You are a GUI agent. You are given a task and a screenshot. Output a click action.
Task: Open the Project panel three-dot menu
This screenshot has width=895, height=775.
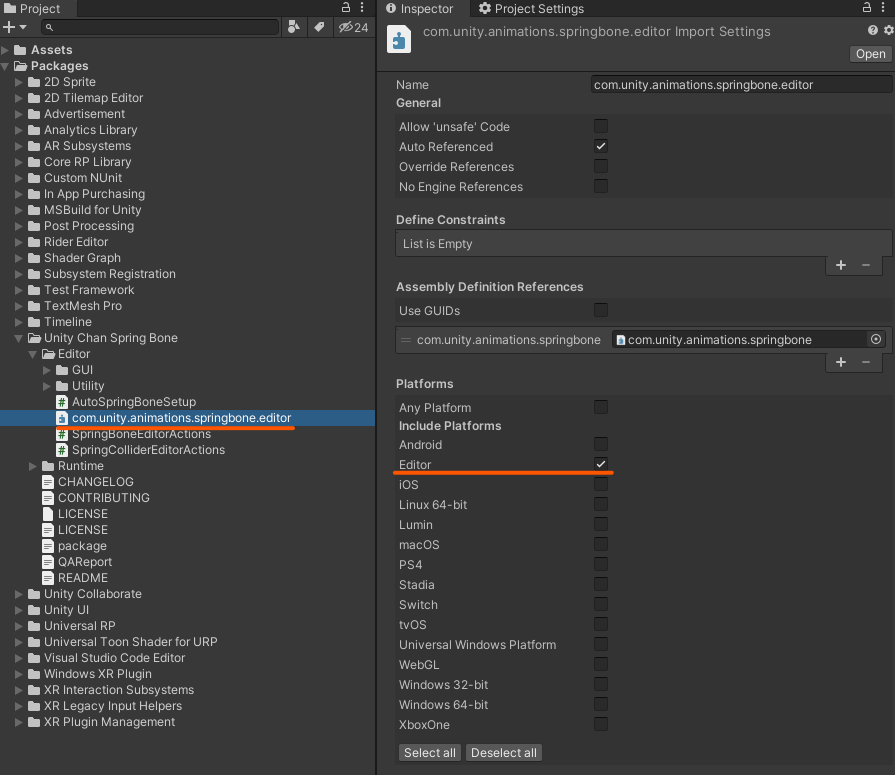pyautogui.click(x=362, y=7)
